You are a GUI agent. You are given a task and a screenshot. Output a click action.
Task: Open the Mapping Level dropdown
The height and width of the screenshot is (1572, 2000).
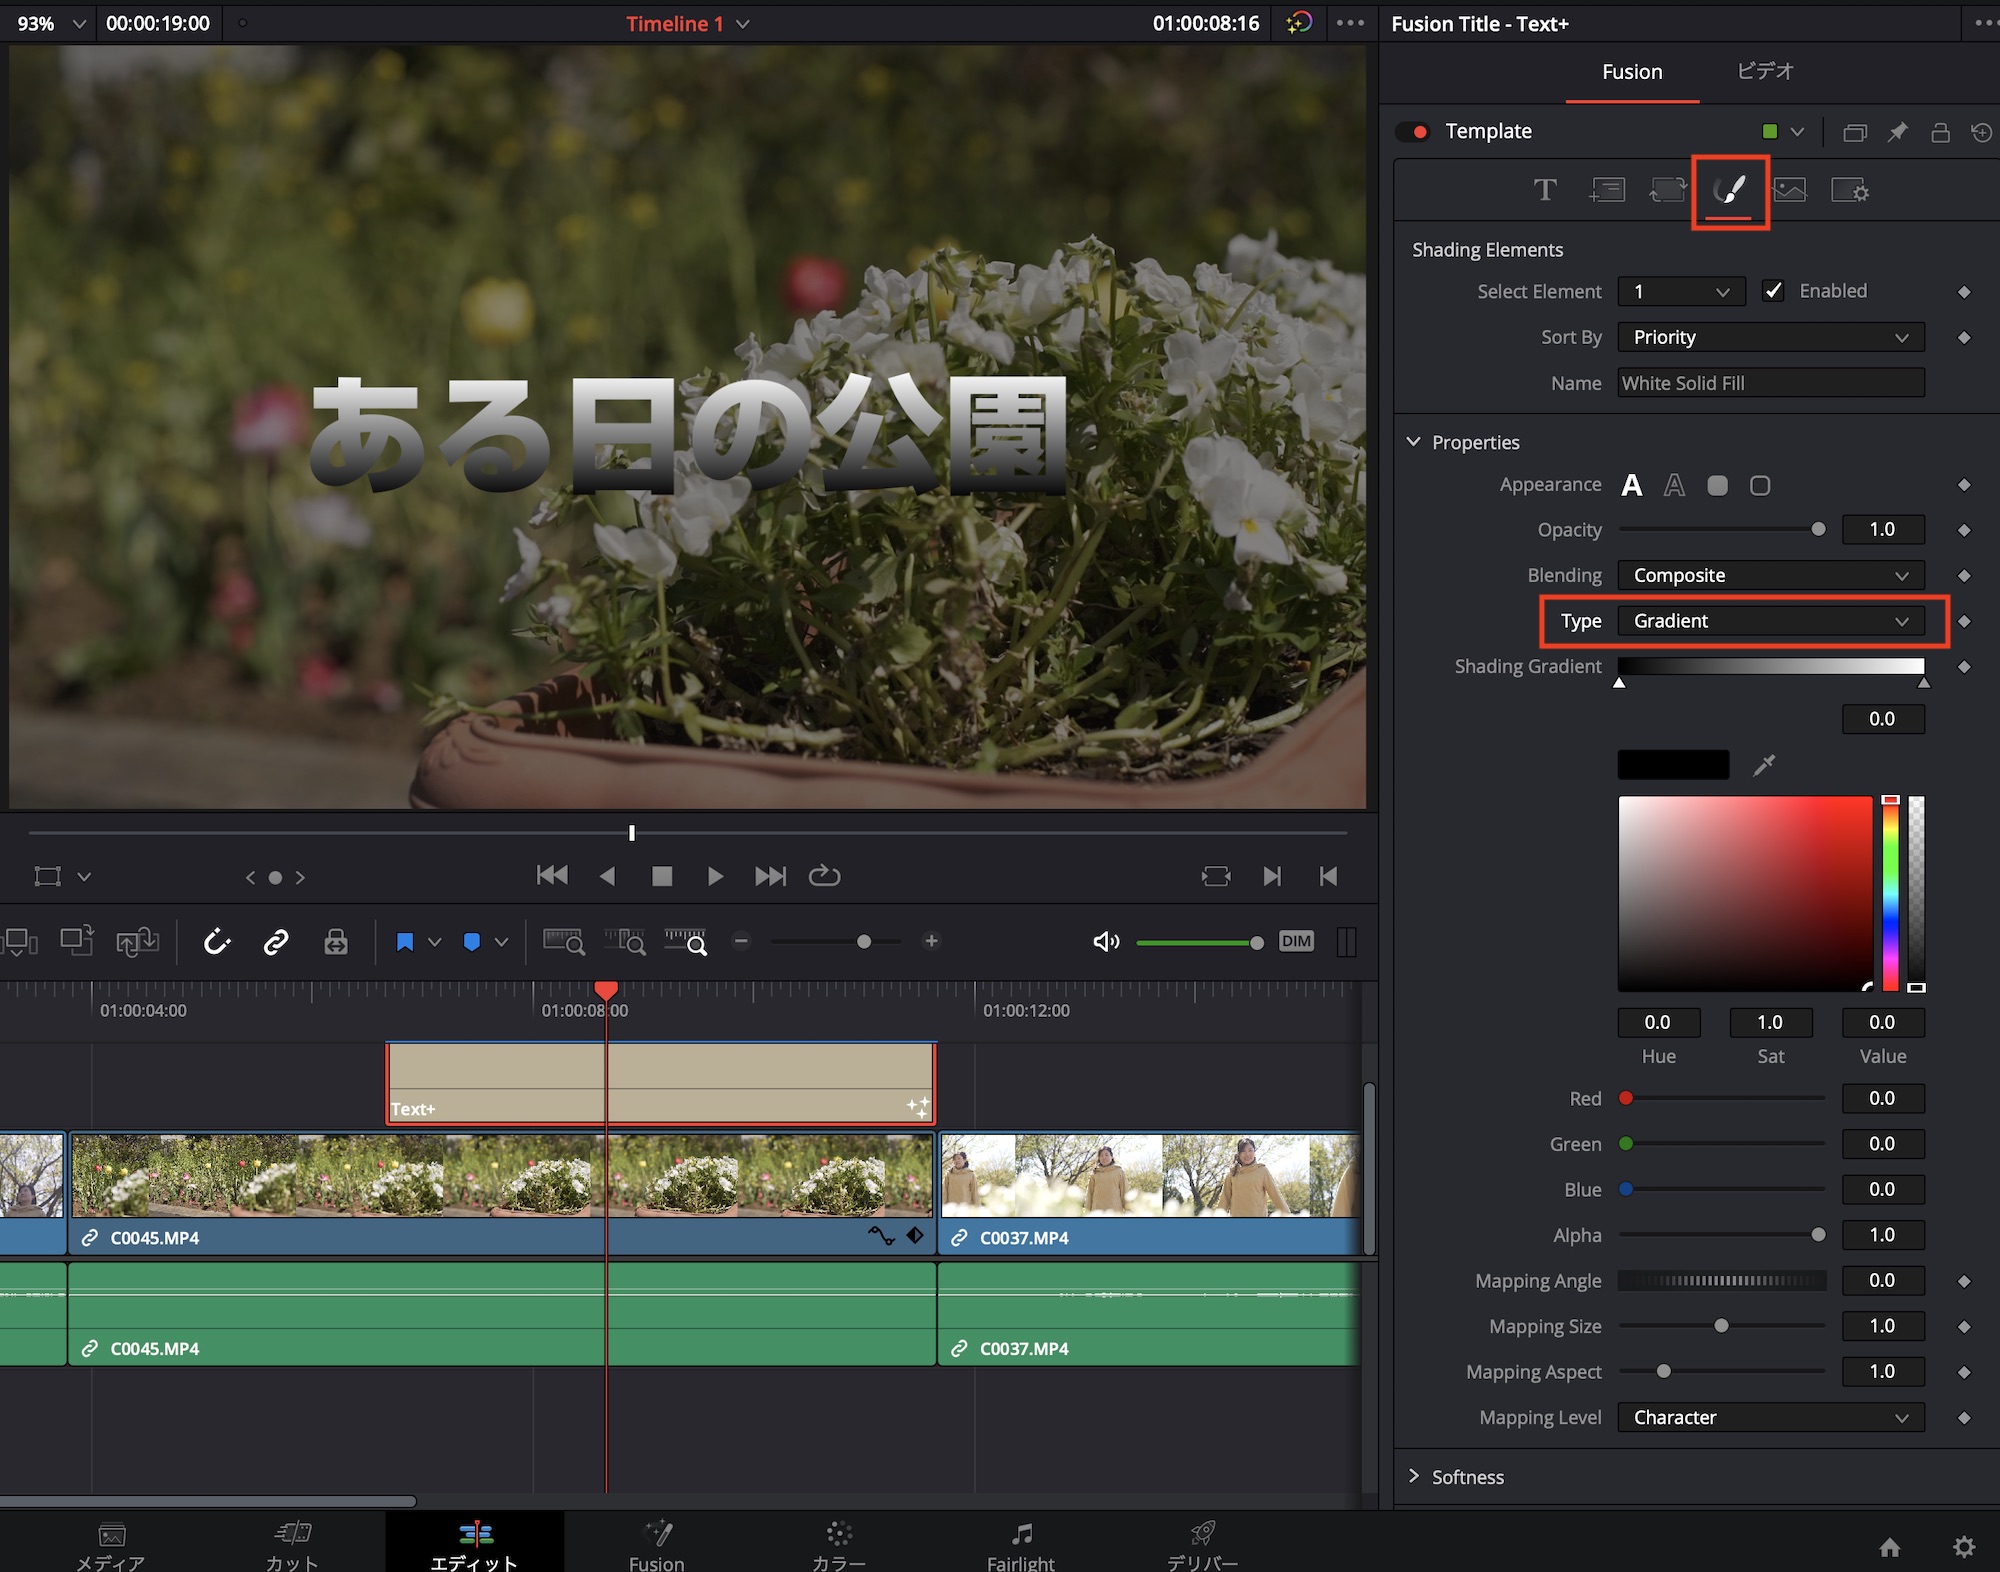point(1770,1417)
